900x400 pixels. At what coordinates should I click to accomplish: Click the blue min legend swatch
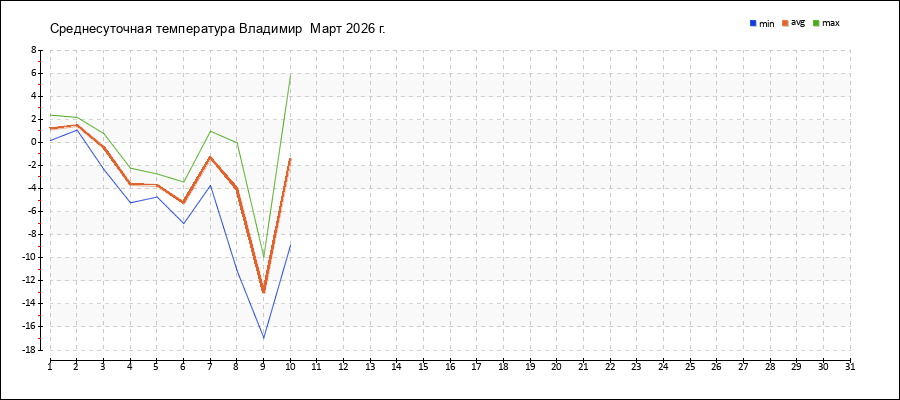[752, 22]
